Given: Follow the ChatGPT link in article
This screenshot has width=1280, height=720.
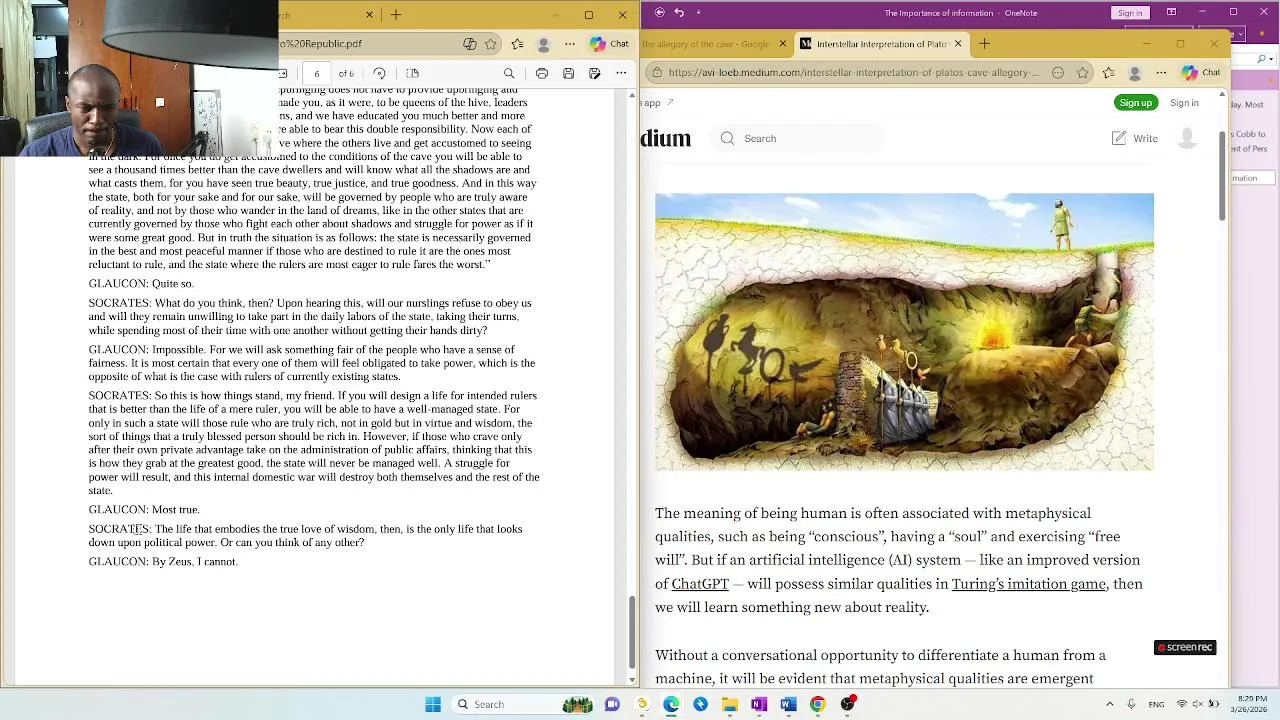Looking at the screenshot, I should [x=700, y=584].
